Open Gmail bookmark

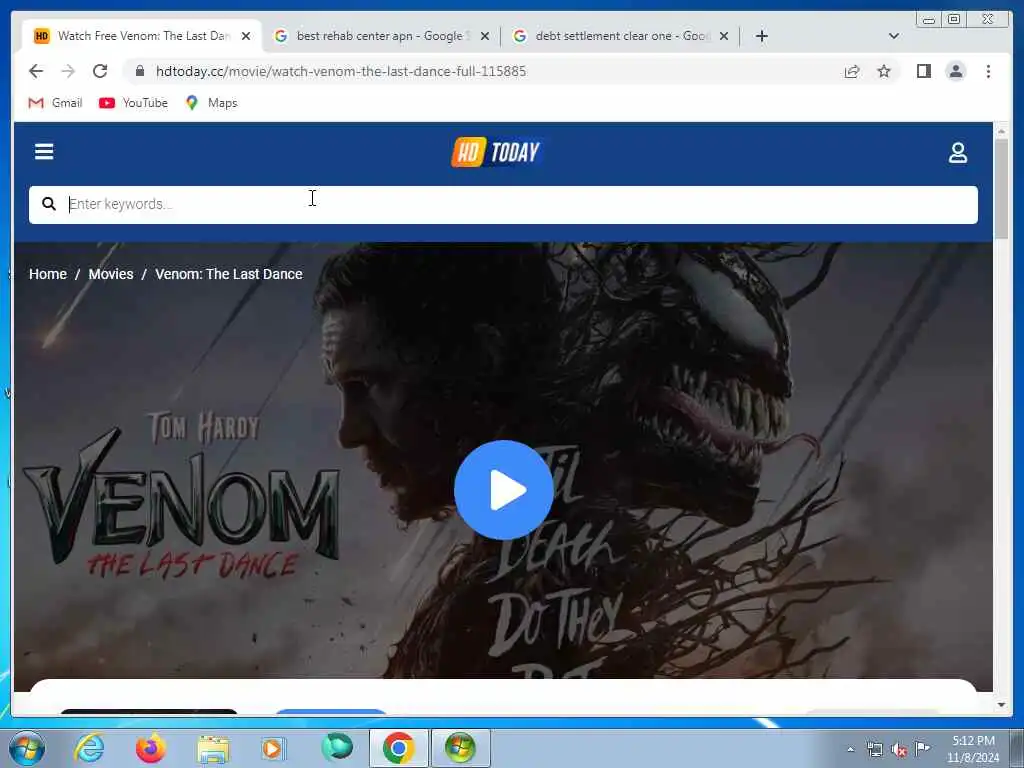tap(56, 103)
